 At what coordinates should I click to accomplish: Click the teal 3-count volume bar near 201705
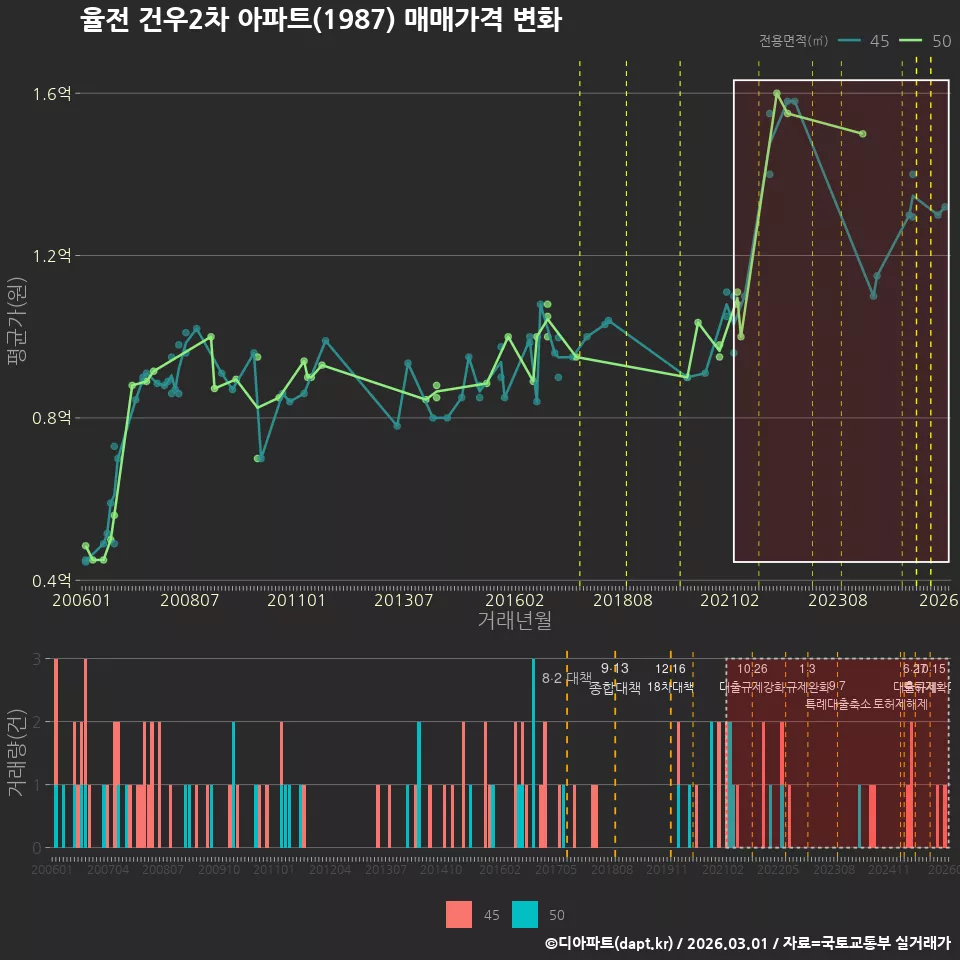533,753
